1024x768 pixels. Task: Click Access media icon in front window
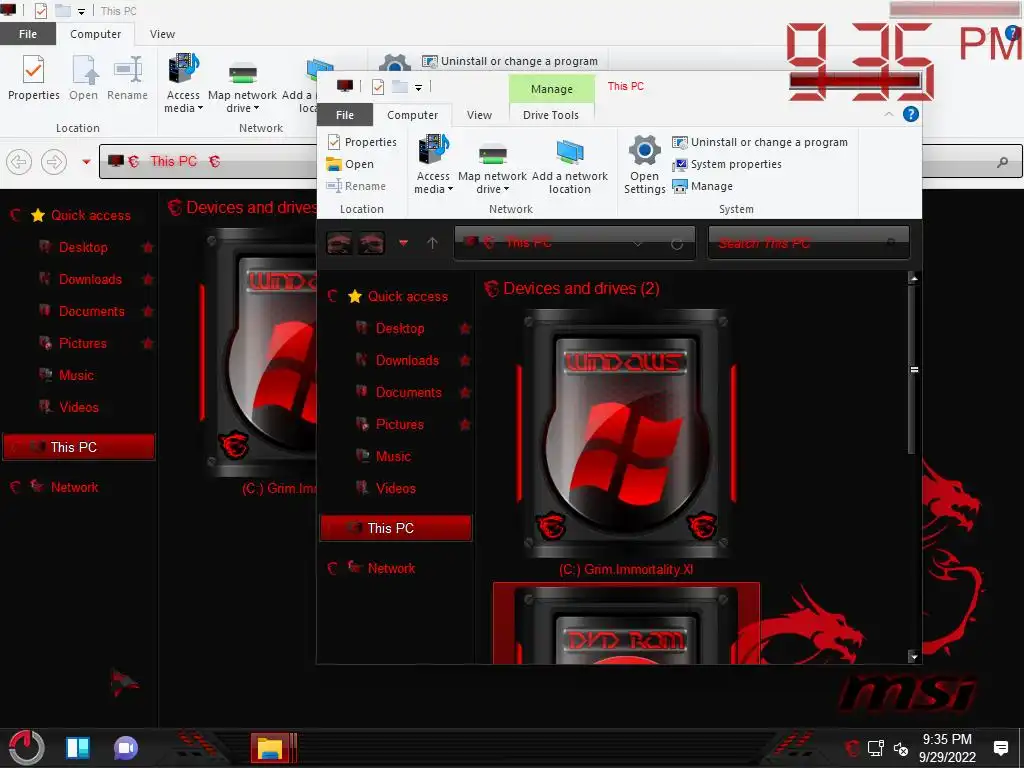coord(433,149)
